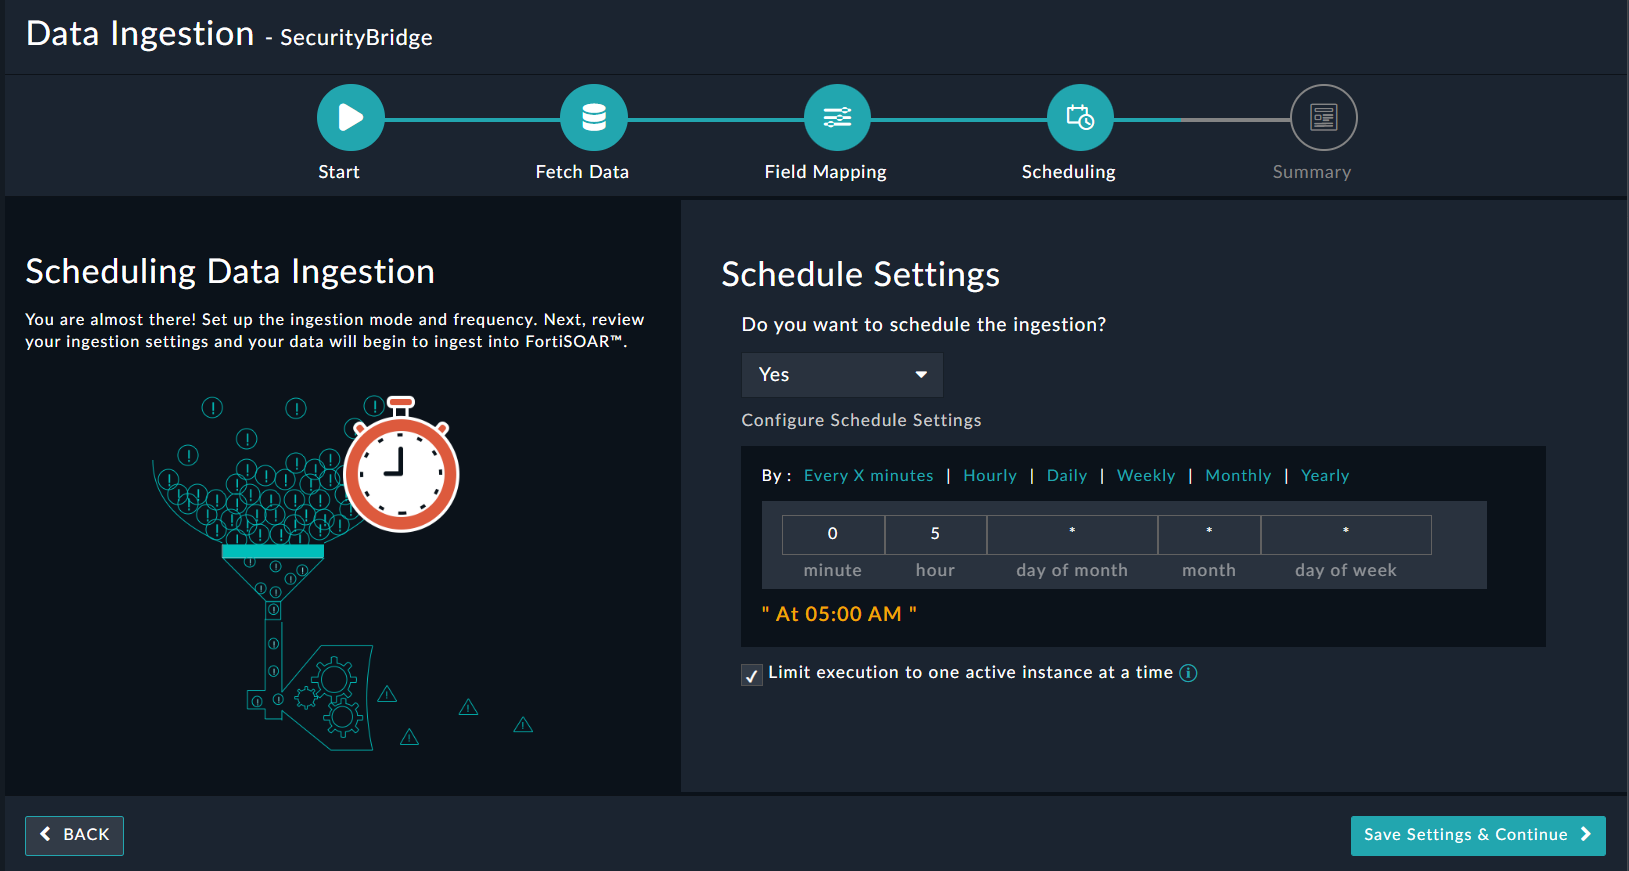Edit the minute cron field

tap(832, 534)
